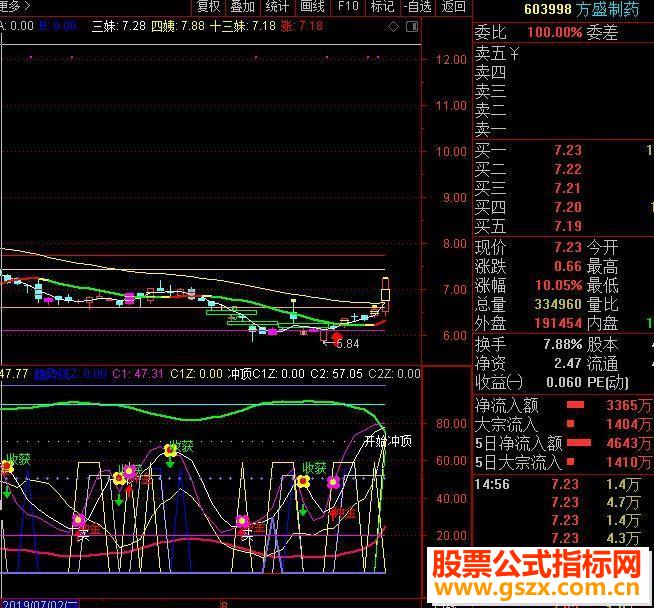
Task: Select the 买一 price 7.23
Action: pyautogui.click(x=568, y=150)
